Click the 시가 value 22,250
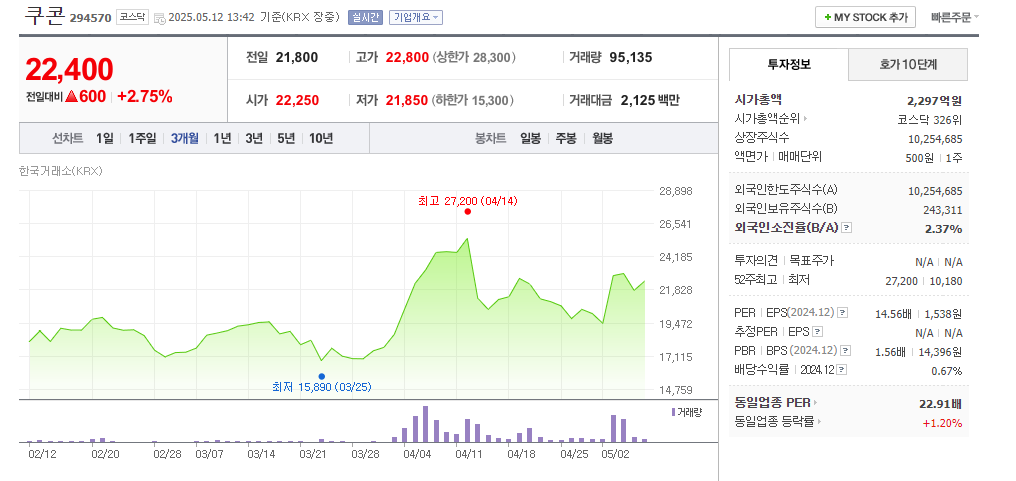Image resolution: width=1016 pixels, height=481 pixels. pos(297,100)
